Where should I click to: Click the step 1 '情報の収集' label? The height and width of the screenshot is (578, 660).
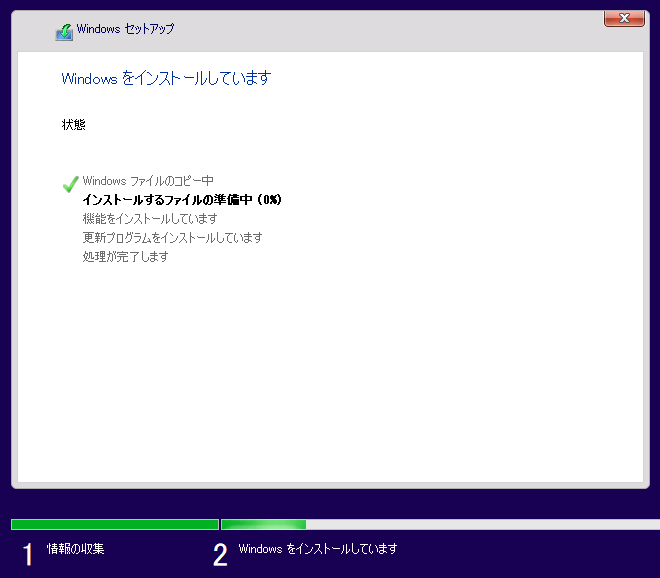pos(75,549)
